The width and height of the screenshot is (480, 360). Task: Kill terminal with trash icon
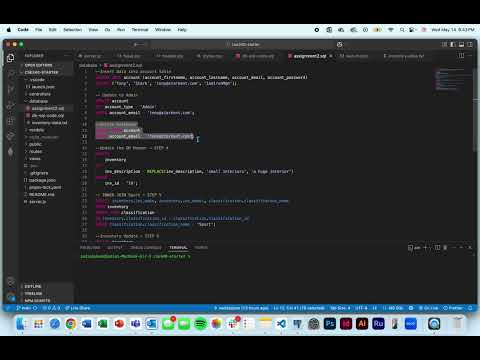445,247
